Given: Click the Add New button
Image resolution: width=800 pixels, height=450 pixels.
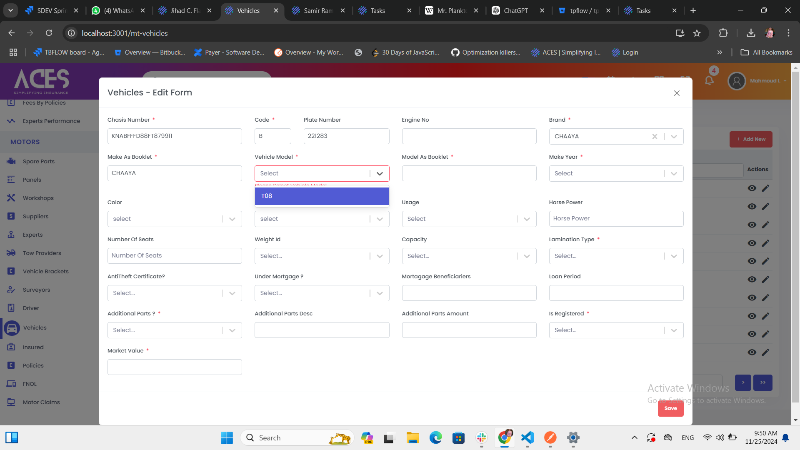Looking at the screenshot, I should (750, 139).
